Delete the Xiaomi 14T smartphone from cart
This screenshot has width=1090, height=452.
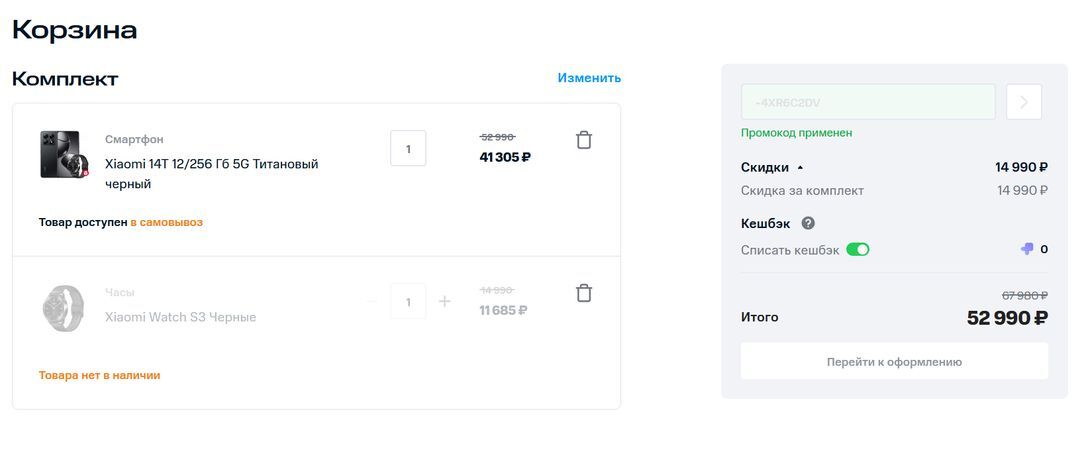pos(584,140)
